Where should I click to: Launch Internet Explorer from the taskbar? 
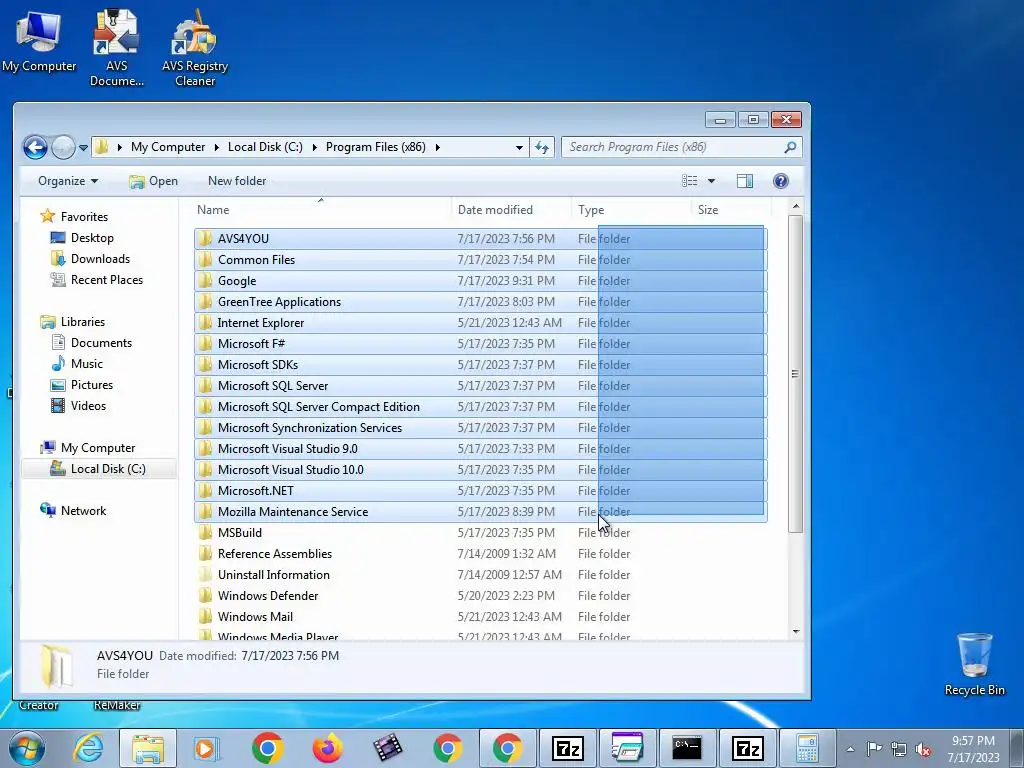88,748
